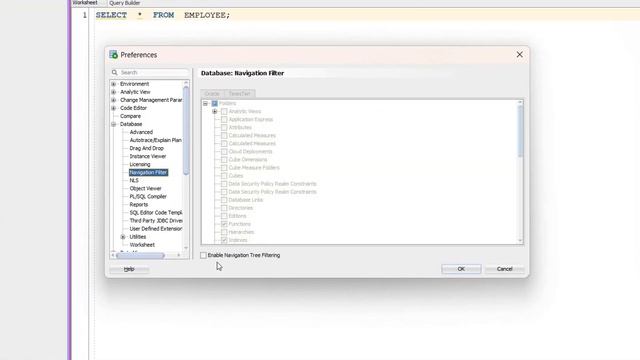Image resolution: width=640 pixels, height=360 pixels.
Task: Expand the Analytic Views folder node
Action: coord(215,111)
